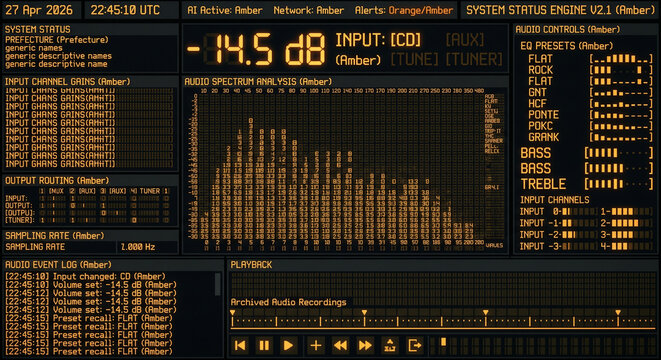
Task: Click the channel 4- level meter
Action: [631, 246]
